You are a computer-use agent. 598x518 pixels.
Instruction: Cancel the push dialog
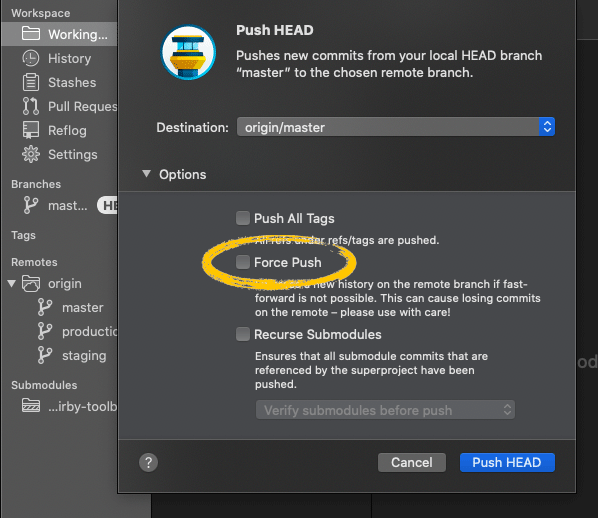coord(412,462)
